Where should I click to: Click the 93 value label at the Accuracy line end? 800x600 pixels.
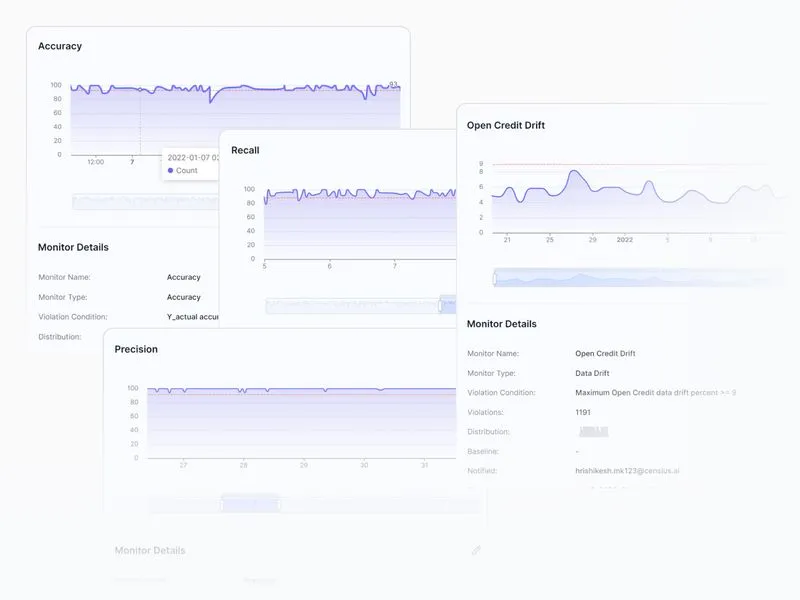[393, 84]
